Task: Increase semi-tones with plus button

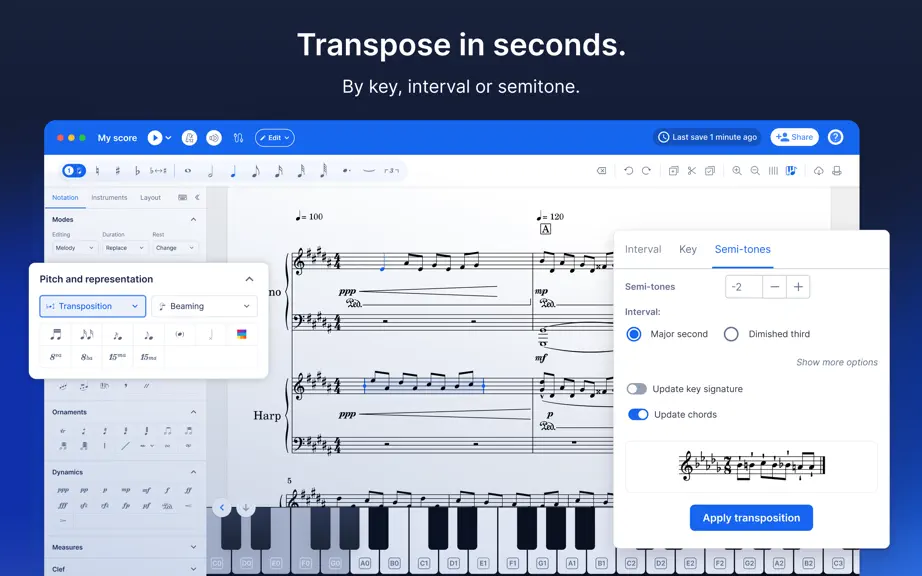Action: [798, 287]
